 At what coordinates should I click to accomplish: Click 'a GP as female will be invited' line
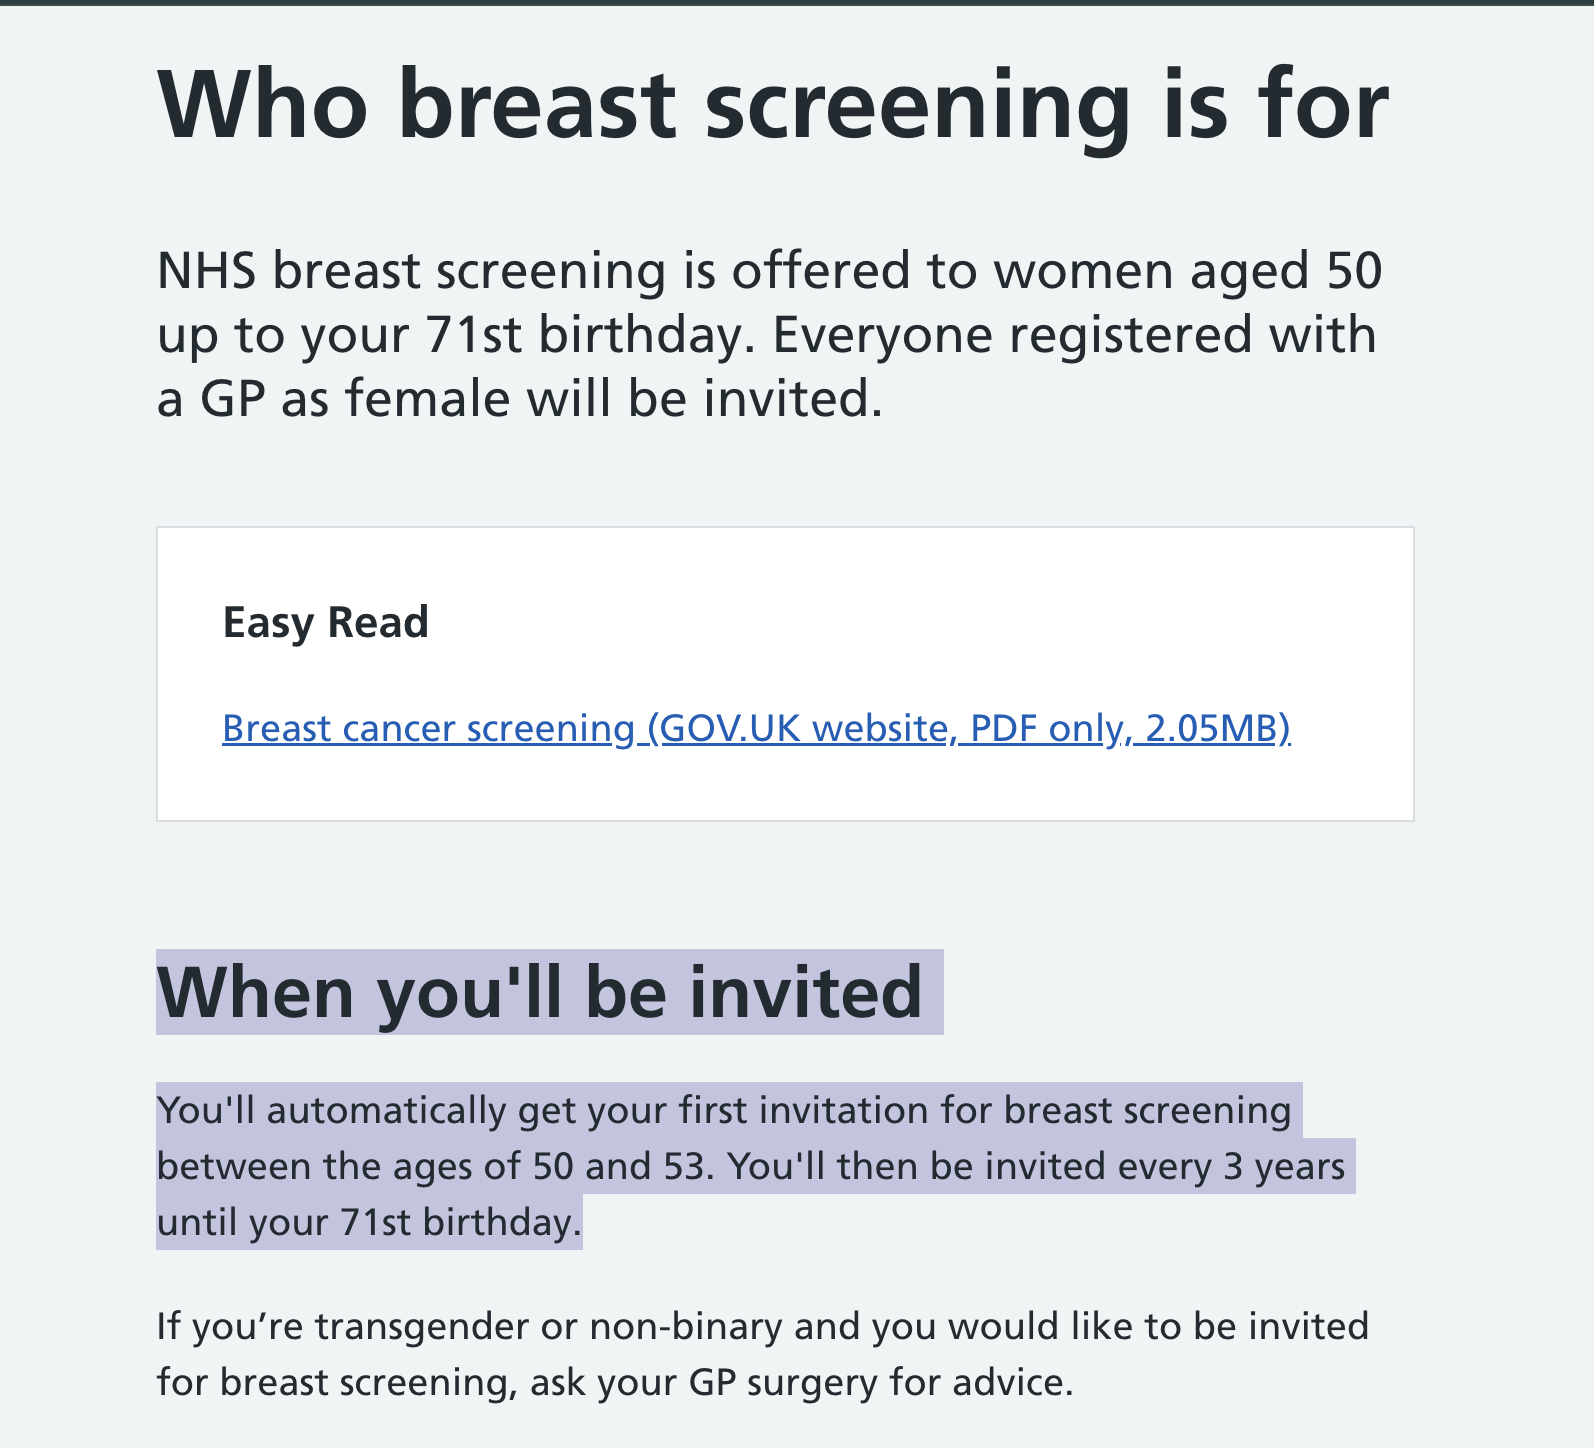[x=520, y=399]
